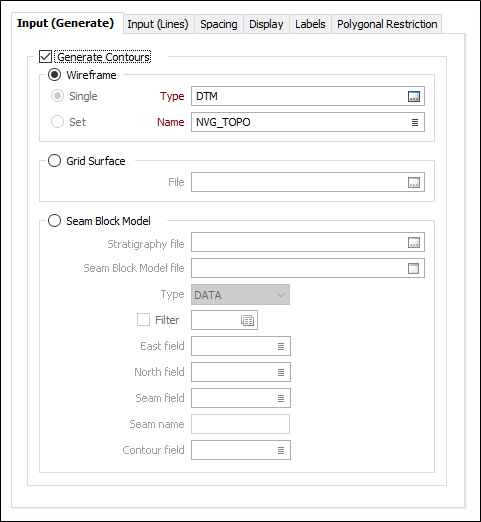Open the Filter selection icon
The height and width of the screenshot is (522, 481).
tap(247, 321)
